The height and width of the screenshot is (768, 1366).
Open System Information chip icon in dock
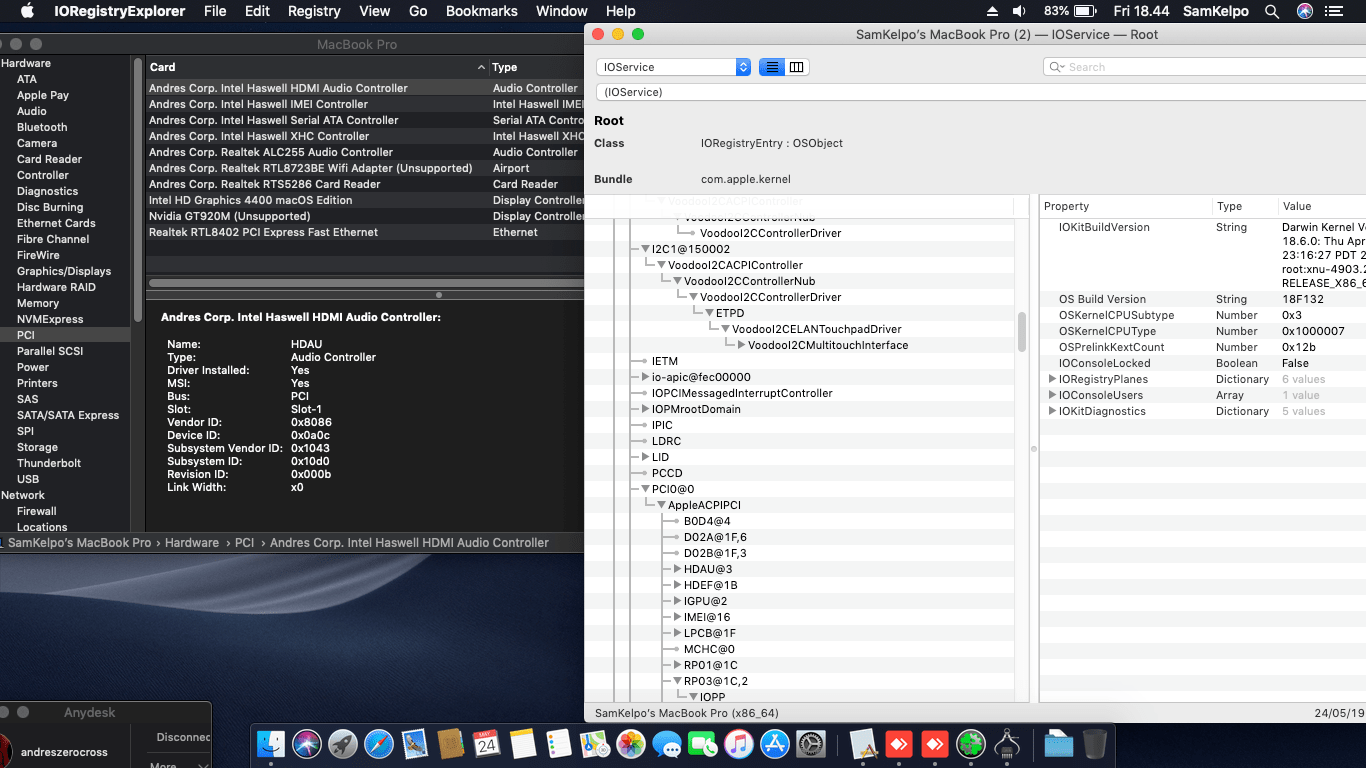[1007, 743]
